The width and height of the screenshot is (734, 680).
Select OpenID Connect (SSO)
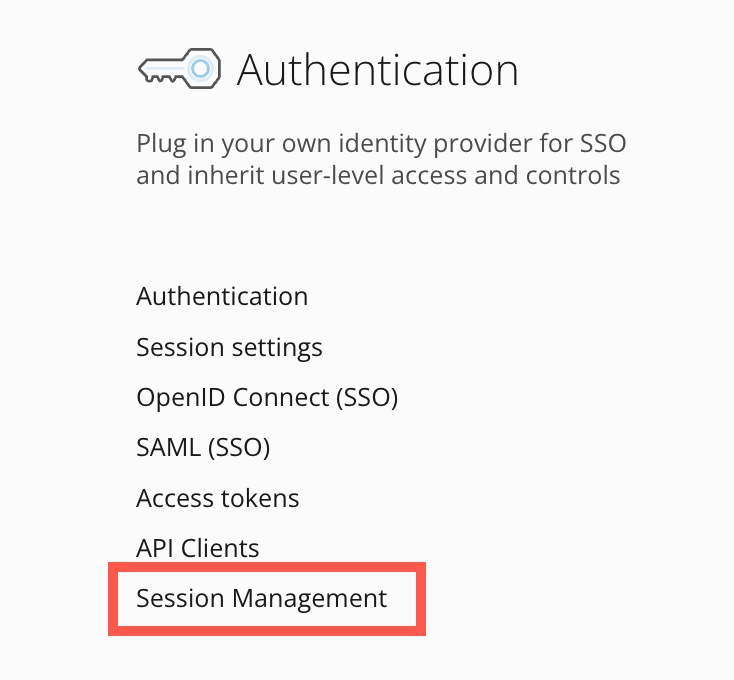[x=267, y=398]
